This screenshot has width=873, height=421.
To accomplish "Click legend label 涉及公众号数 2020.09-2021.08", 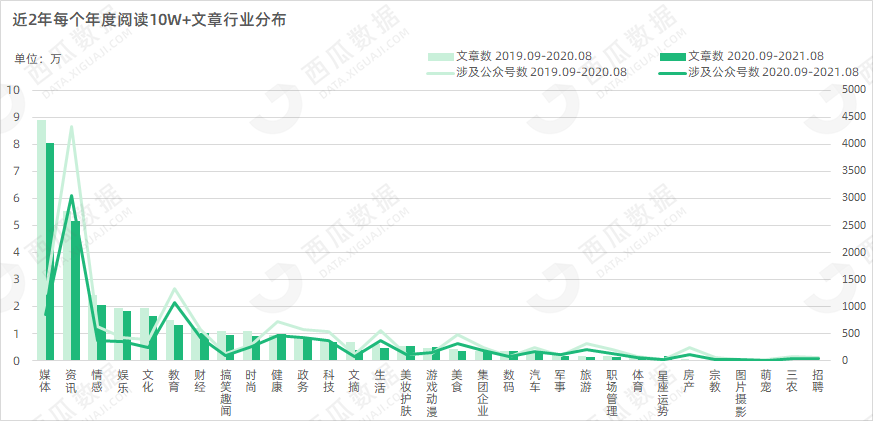I will click(x=773, y=72).
